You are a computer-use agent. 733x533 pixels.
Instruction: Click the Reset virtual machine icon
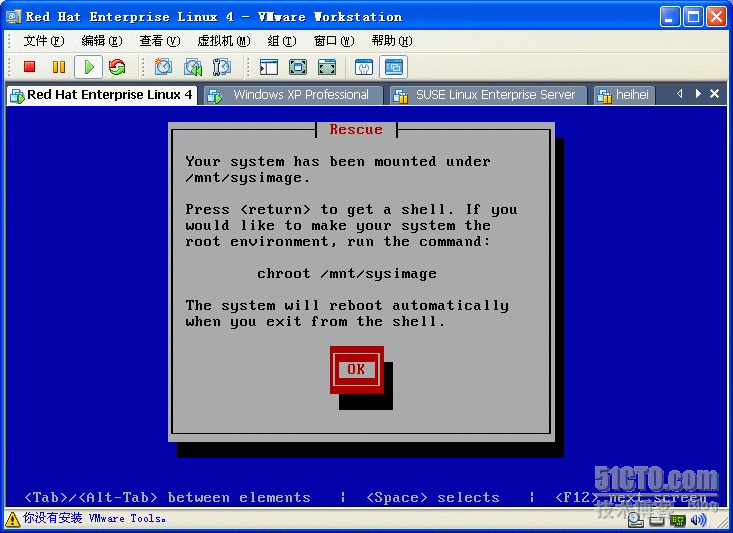(x=117, y=67)
